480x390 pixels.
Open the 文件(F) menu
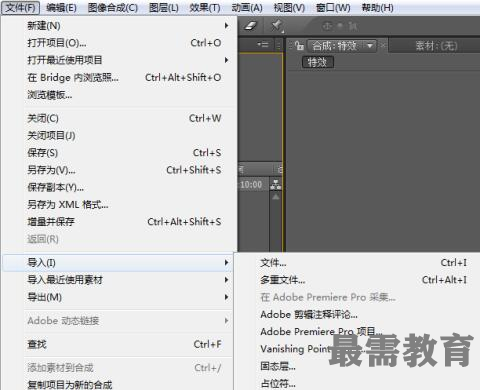[21, 7]
